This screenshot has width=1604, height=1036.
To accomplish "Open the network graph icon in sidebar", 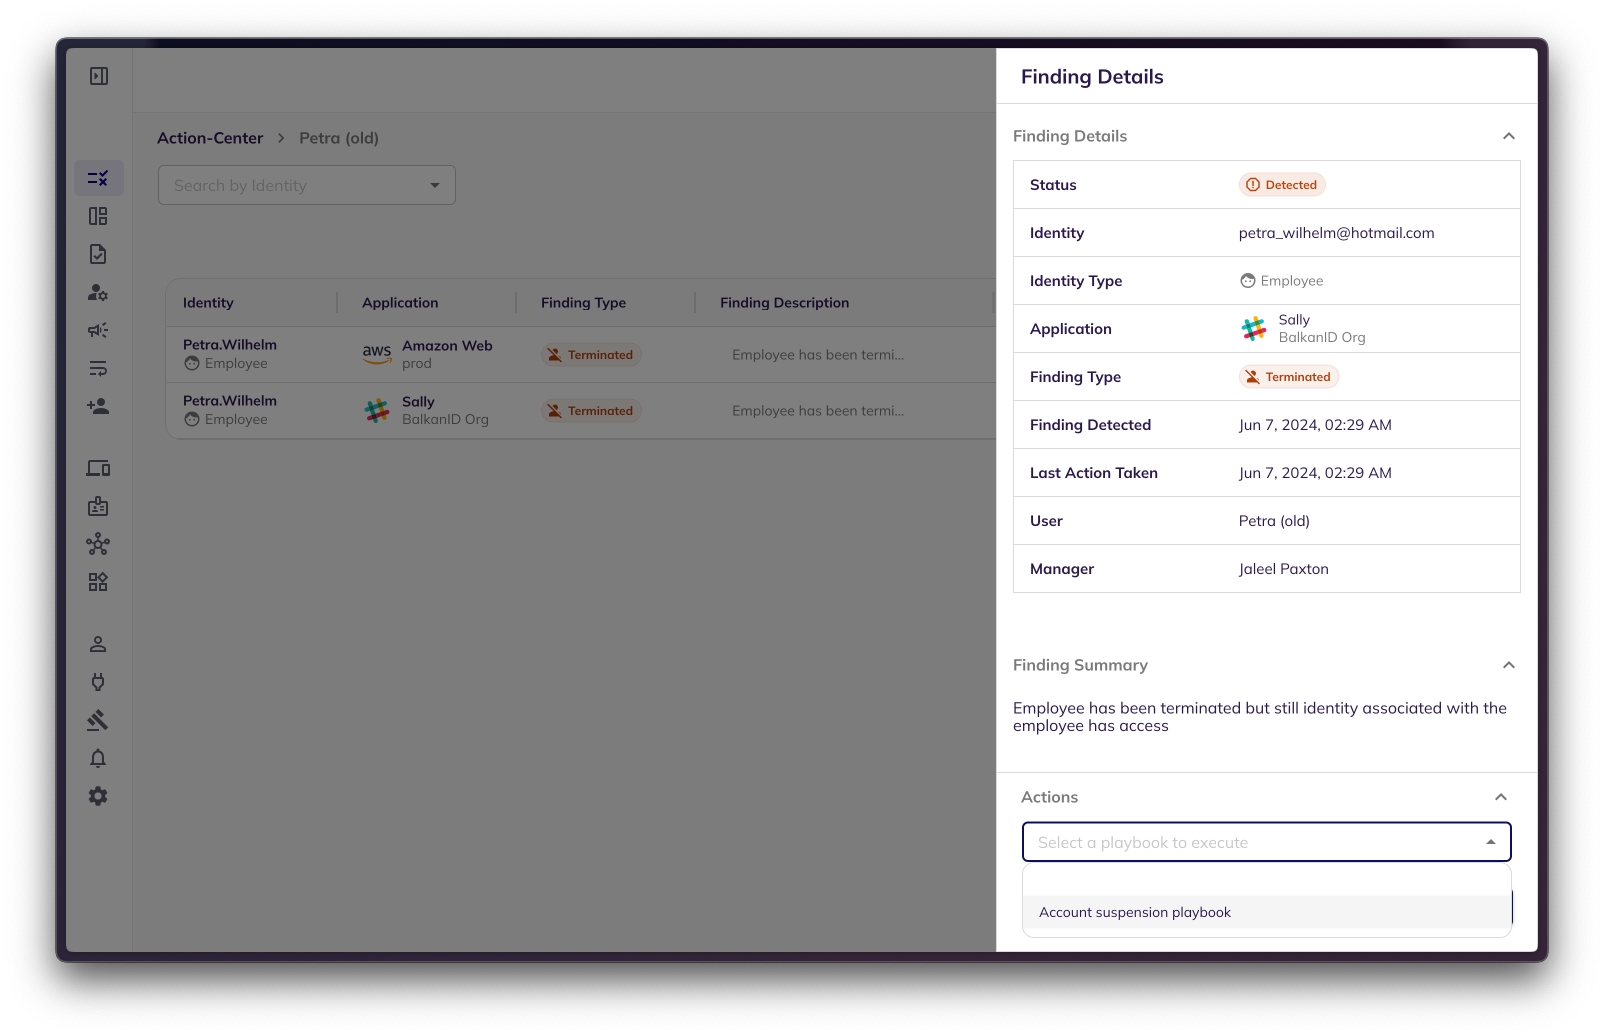I will 98,544.
